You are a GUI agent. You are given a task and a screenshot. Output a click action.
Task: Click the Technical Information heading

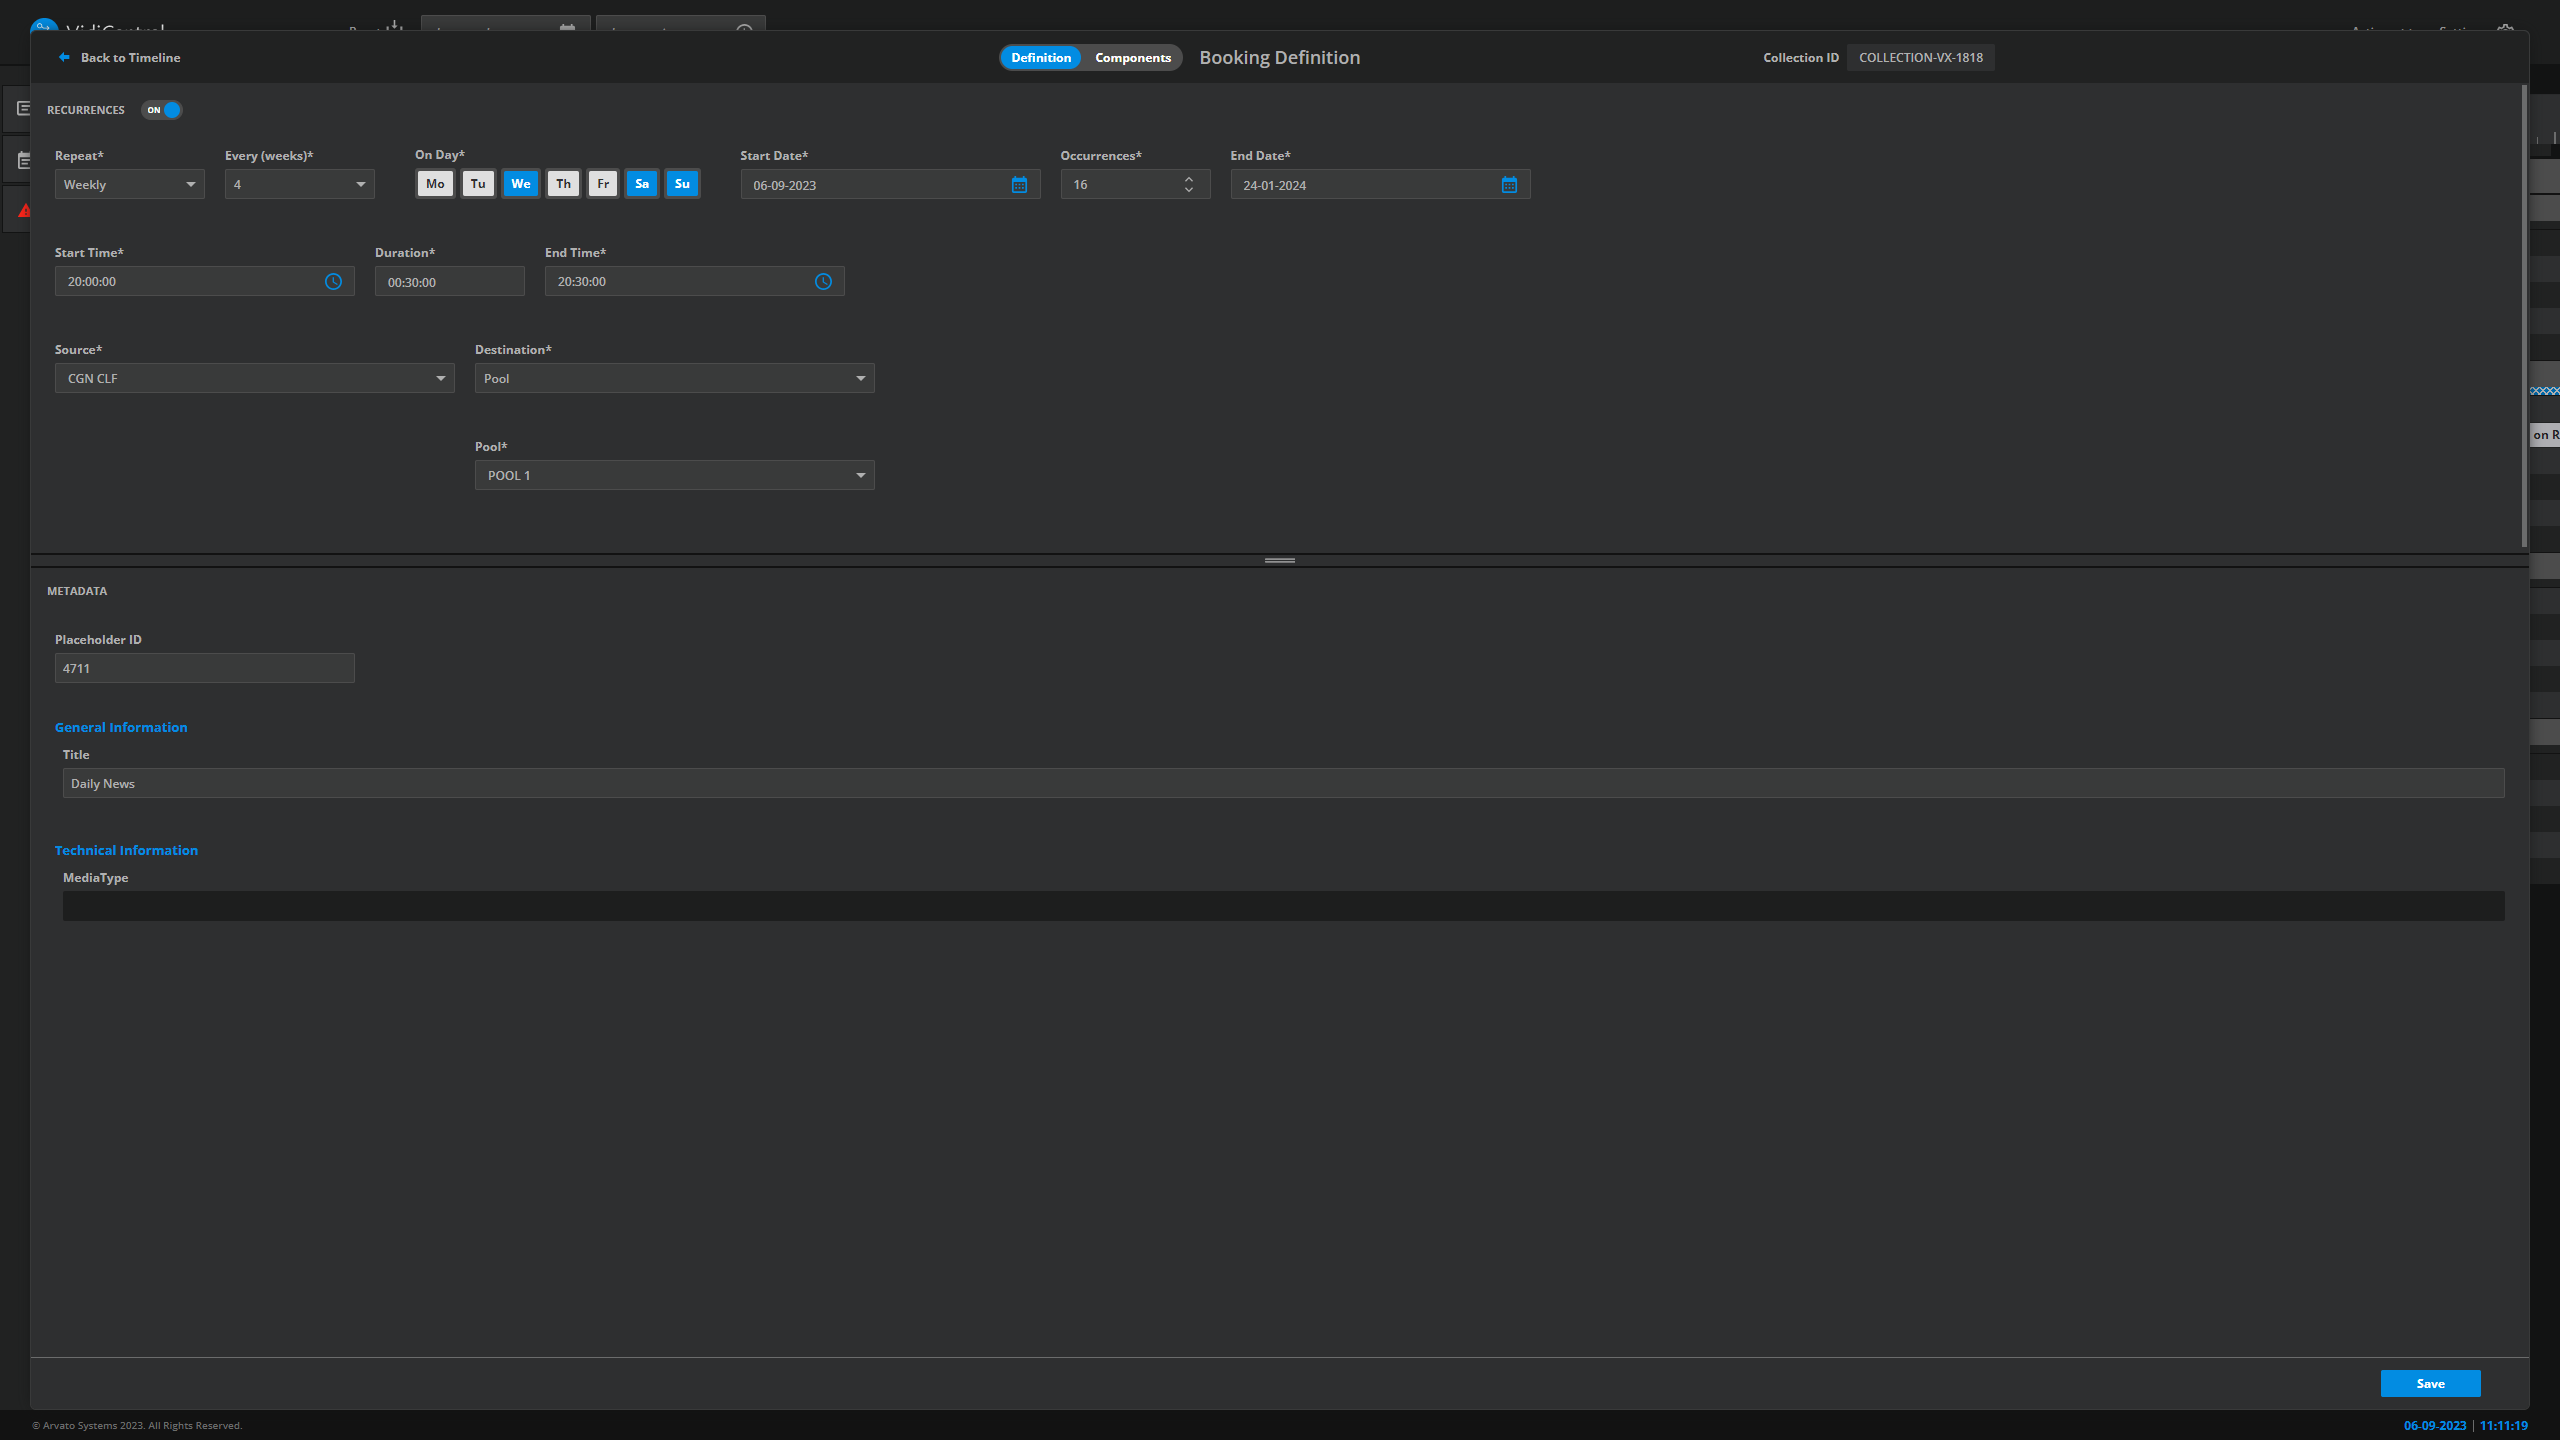click(126, 850)
